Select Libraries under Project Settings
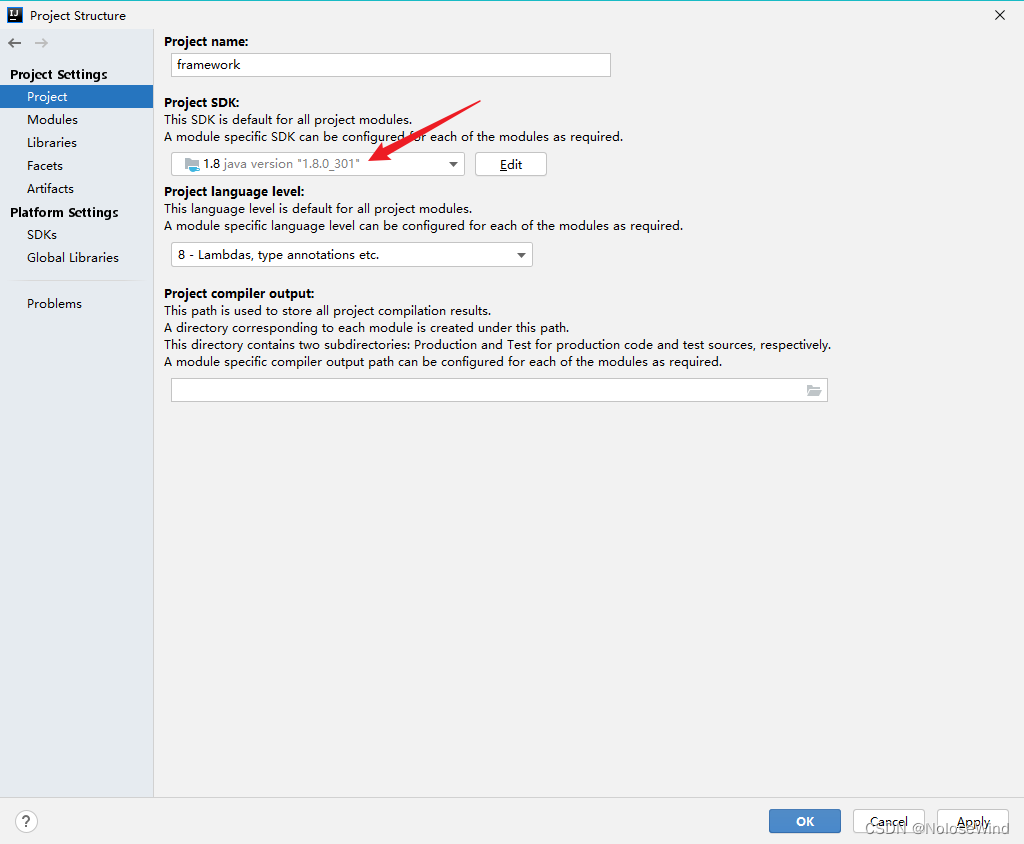The height and width of the screenshot is (844, 1024). click(x=52, y=142)
